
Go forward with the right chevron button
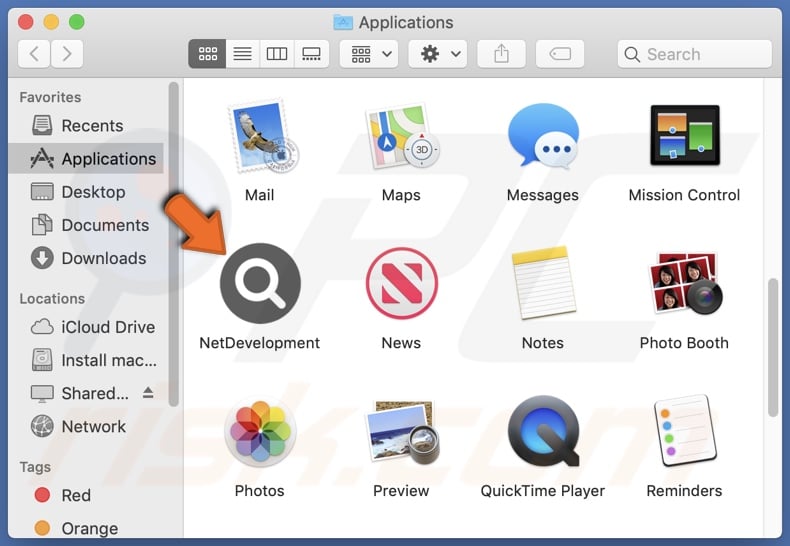67,53
